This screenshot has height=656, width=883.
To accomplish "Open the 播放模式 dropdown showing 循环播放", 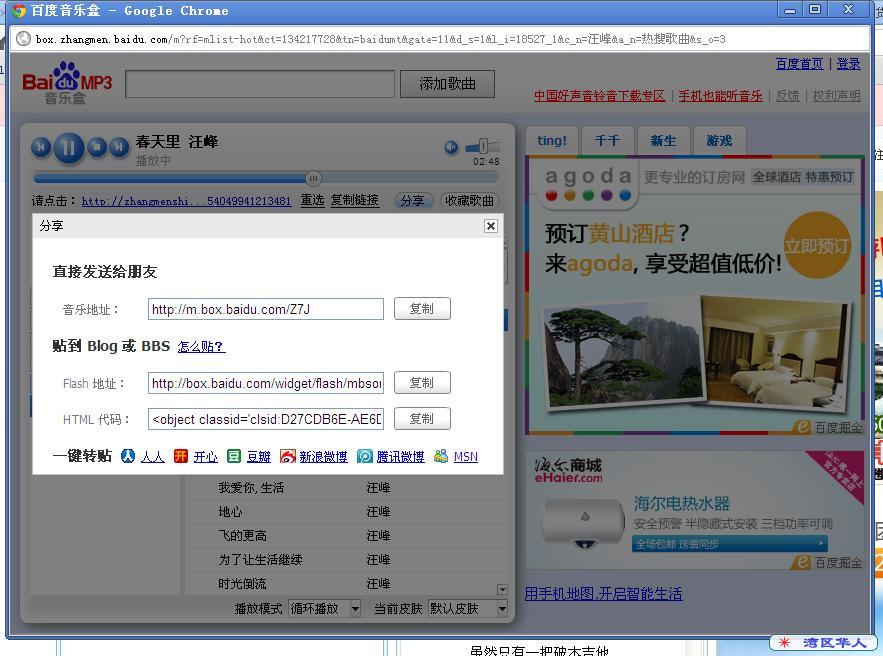I will (x=325, y=609).
